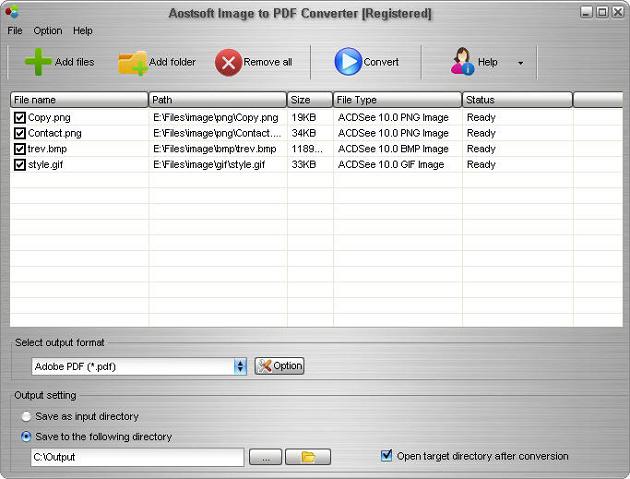Screen dimensions: 630x479
Task: Select the Contact.png file name
Action: 55,133
